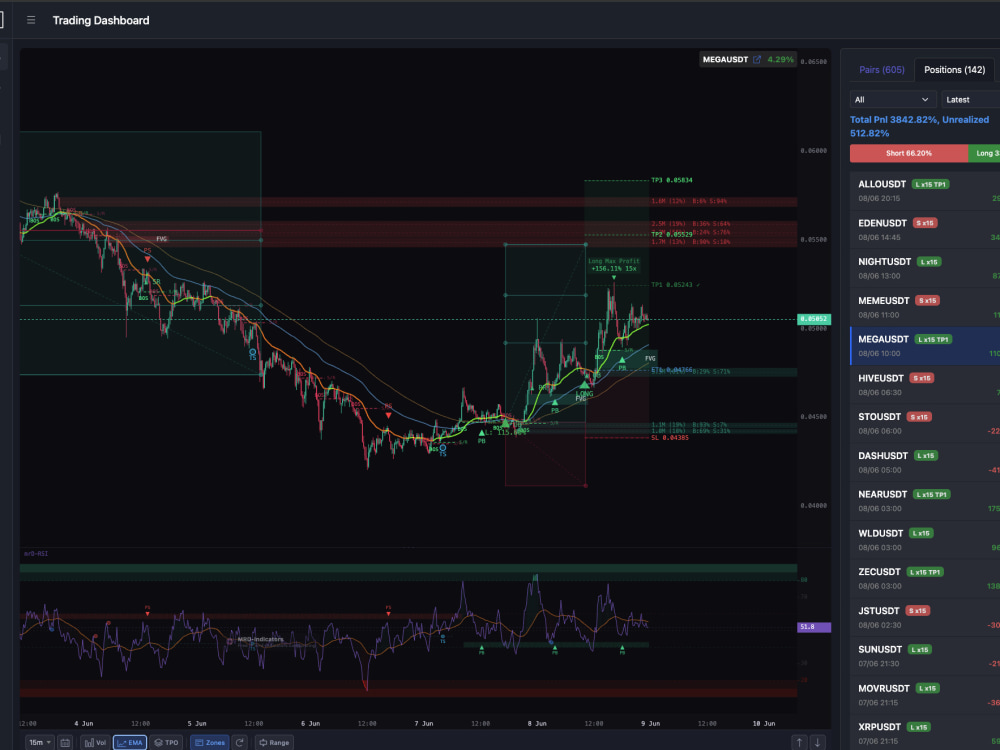Open MEGAUSDT external link icon
This screenshot has height=750, width=1000.
[x=757, y=59]
